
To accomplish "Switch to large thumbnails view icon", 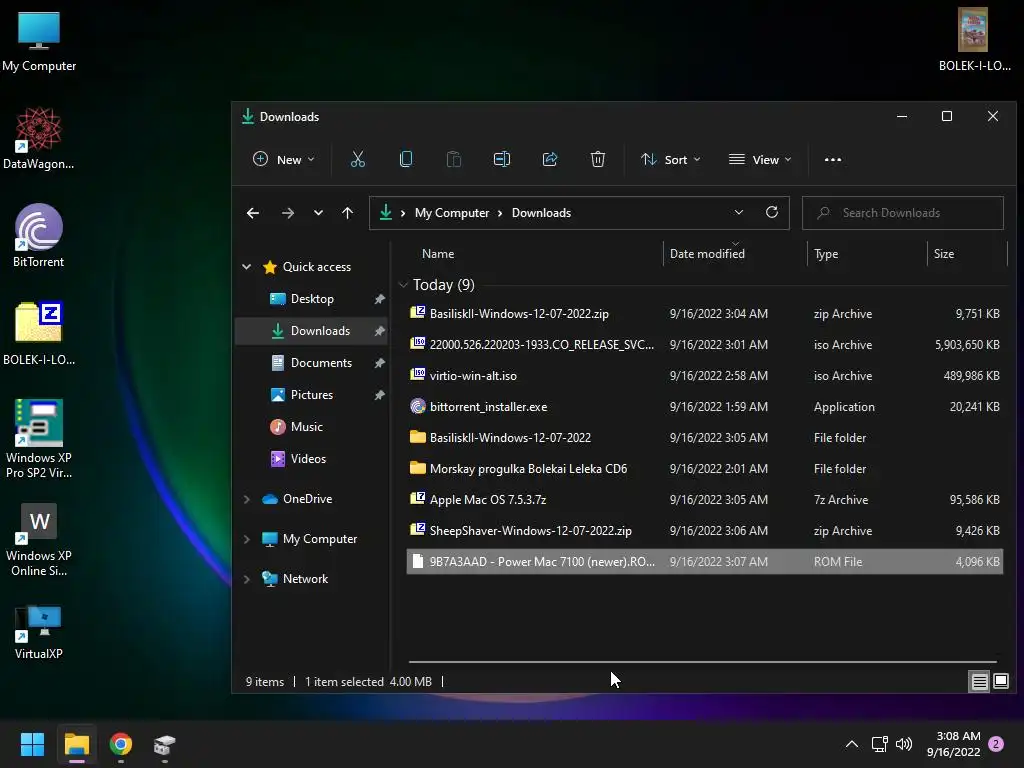I will (1000, 682).
